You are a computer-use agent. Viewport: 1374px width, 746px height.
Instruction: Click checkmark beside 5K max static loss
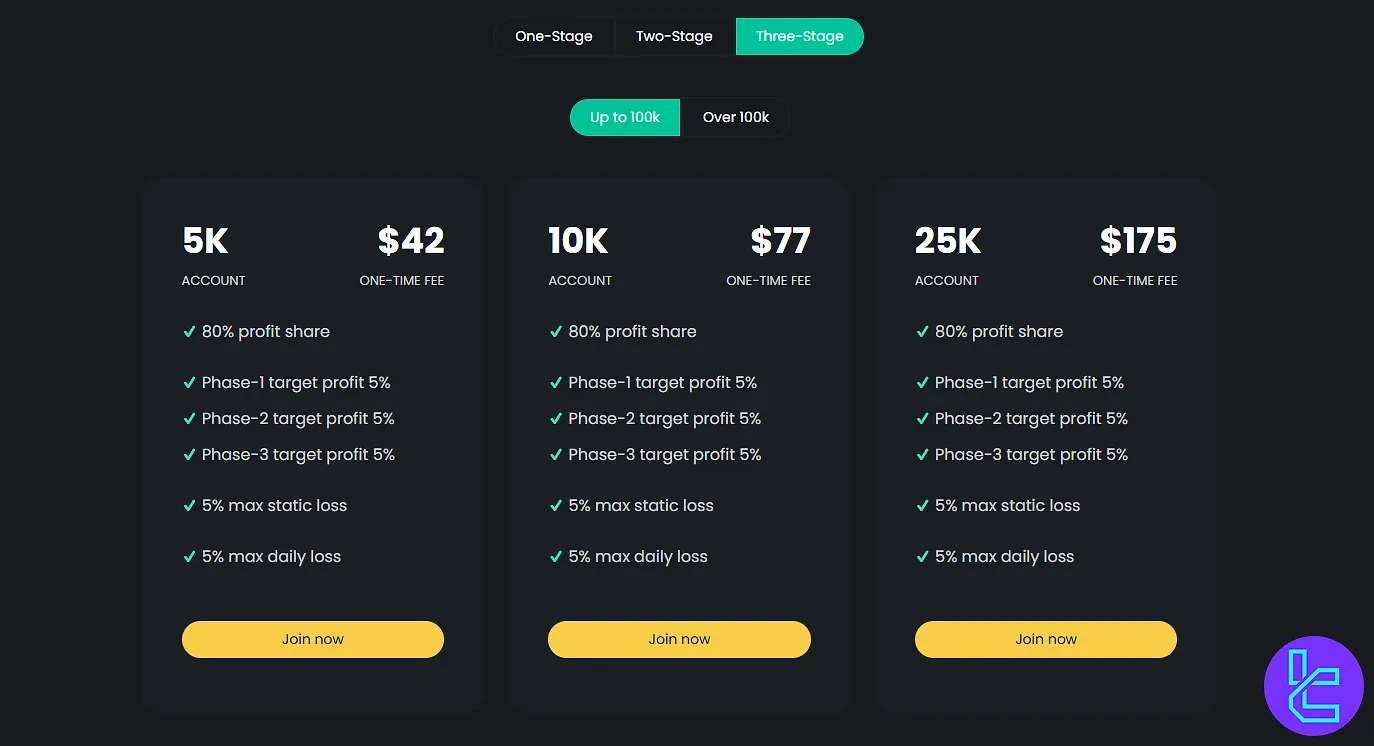pos(189,505)
